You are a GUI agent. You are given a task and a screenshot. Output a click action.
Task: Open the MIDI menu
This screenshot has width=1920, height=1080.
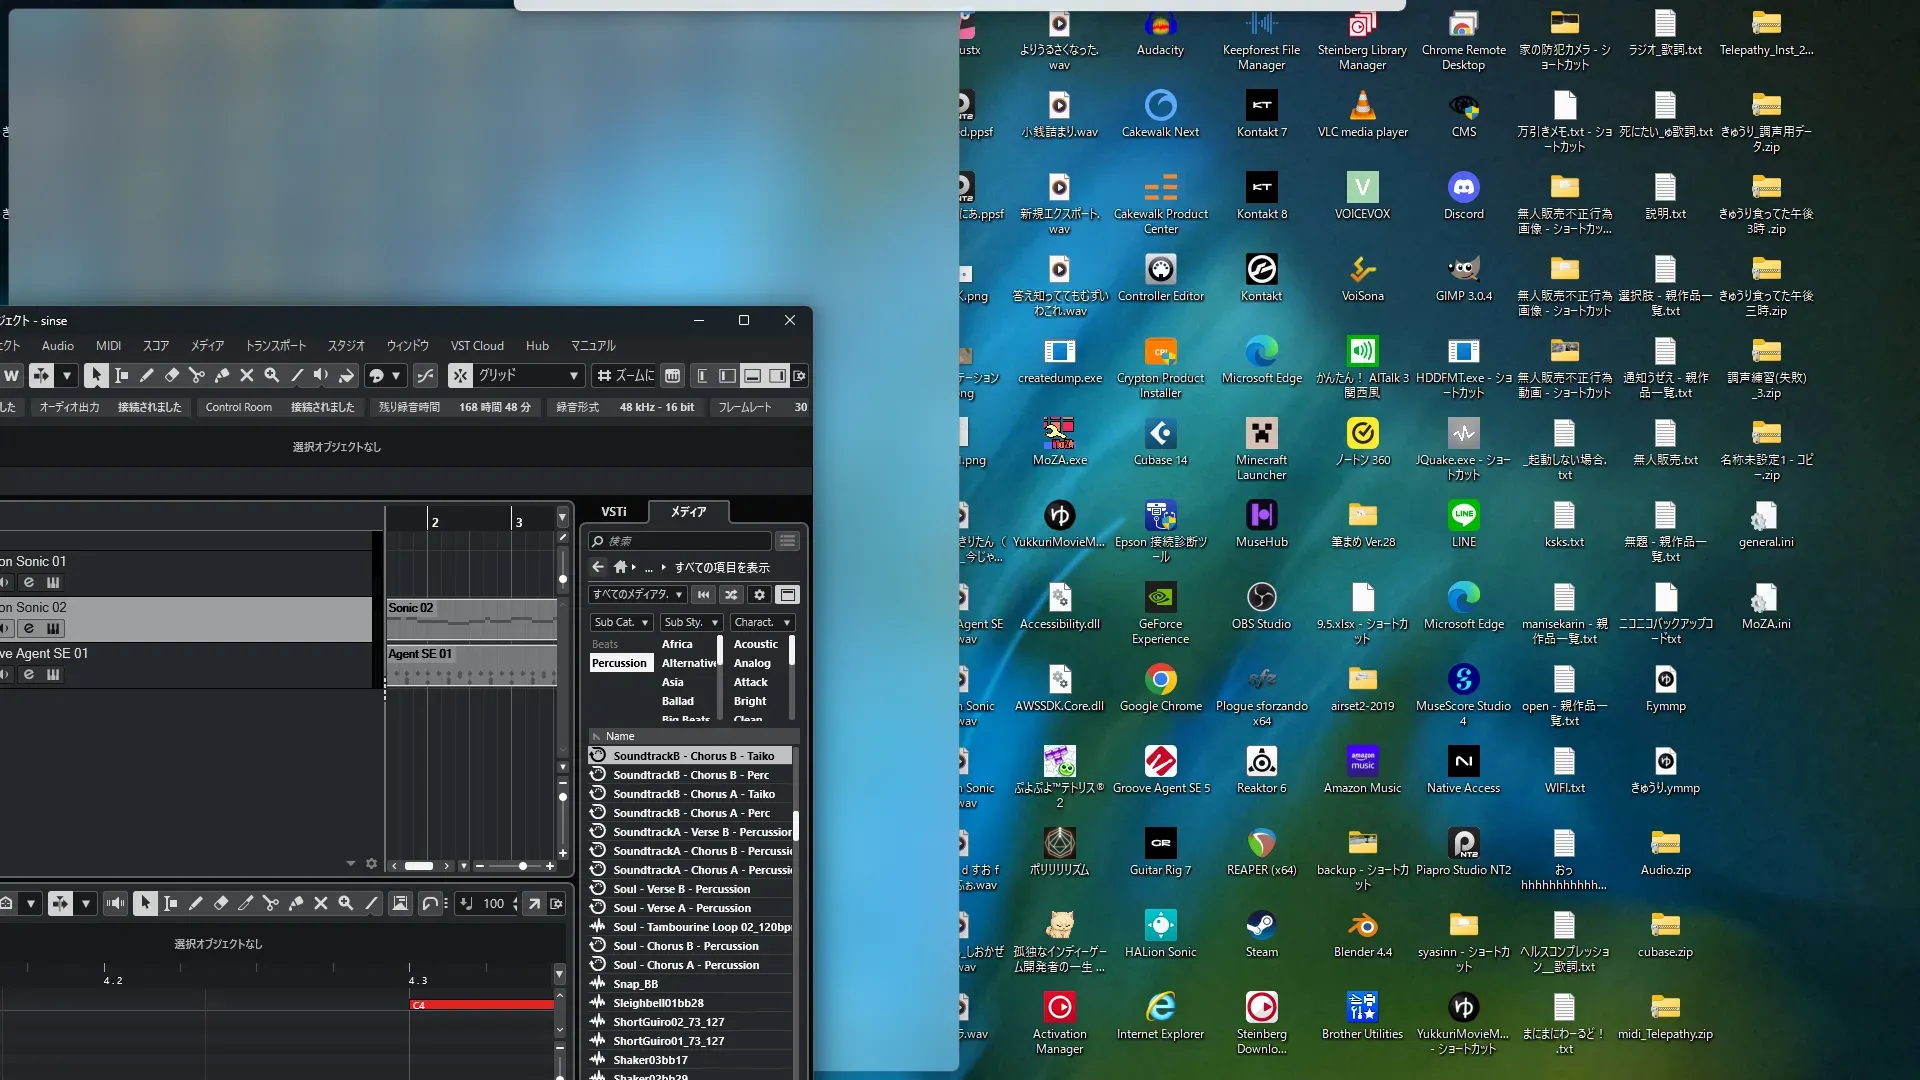pyautogui.click(x=108, y=346)
